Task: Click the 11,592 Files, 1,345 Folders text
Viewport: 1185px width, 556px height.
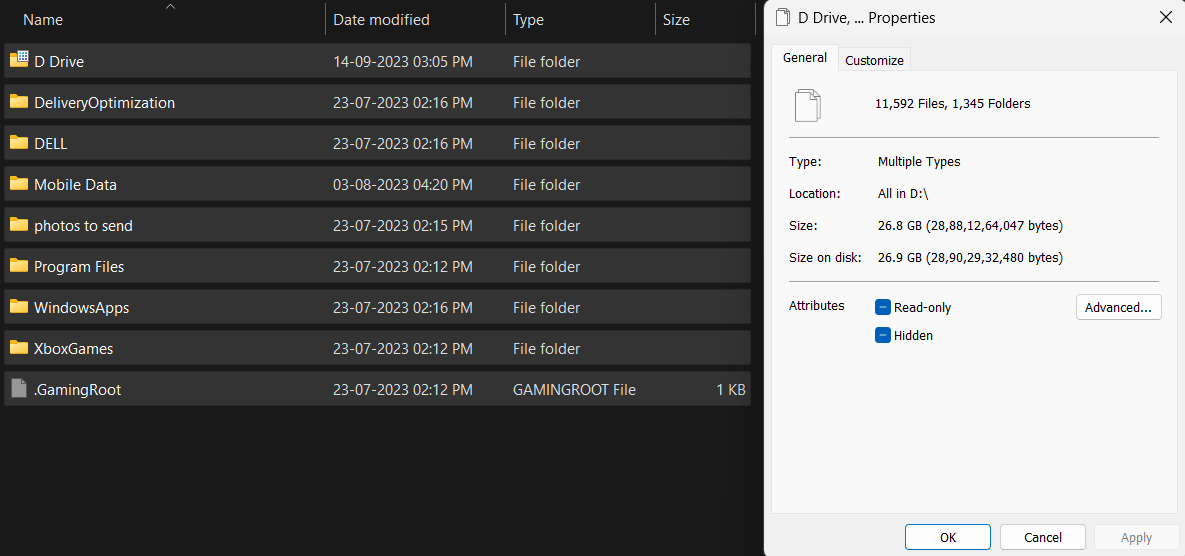Action: point(952,103)
